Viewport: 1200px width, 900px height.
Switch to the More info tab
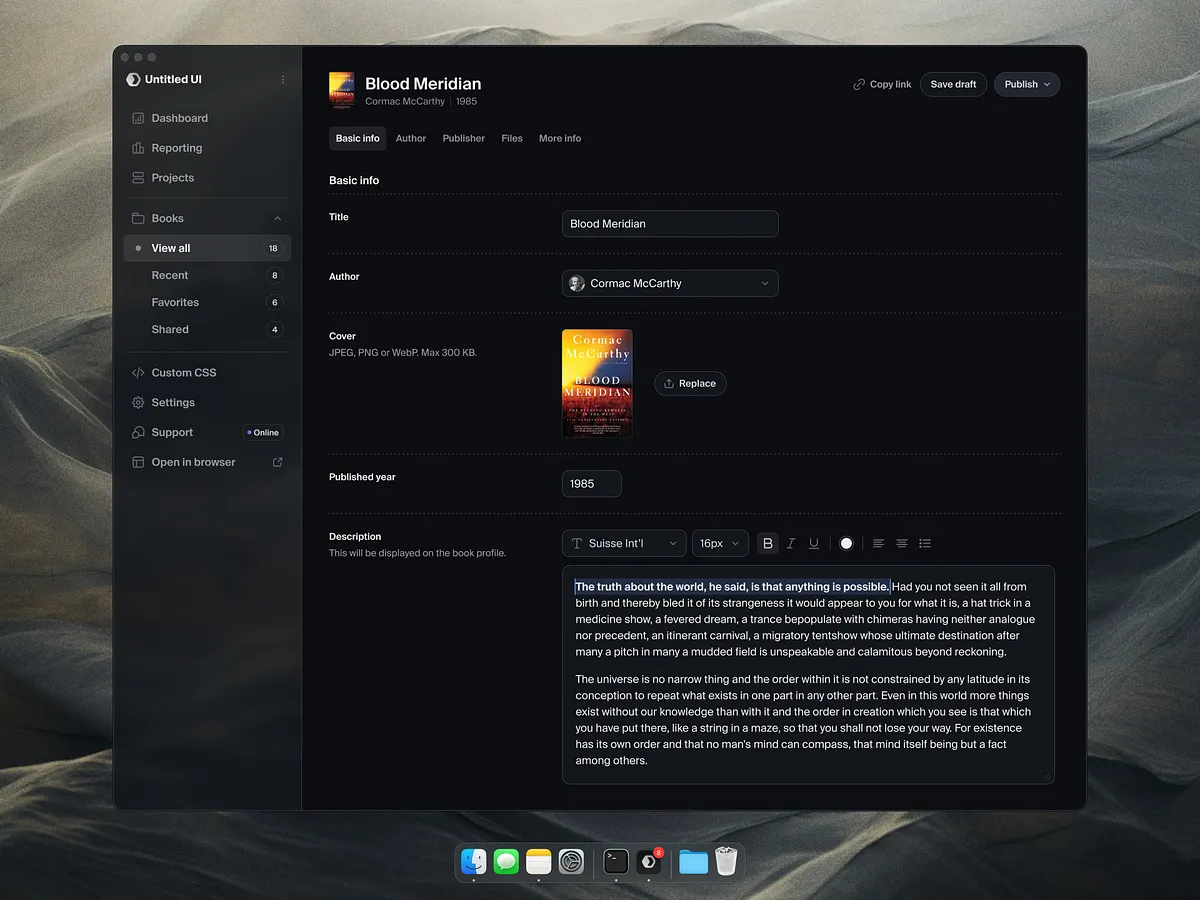(560, 139)
